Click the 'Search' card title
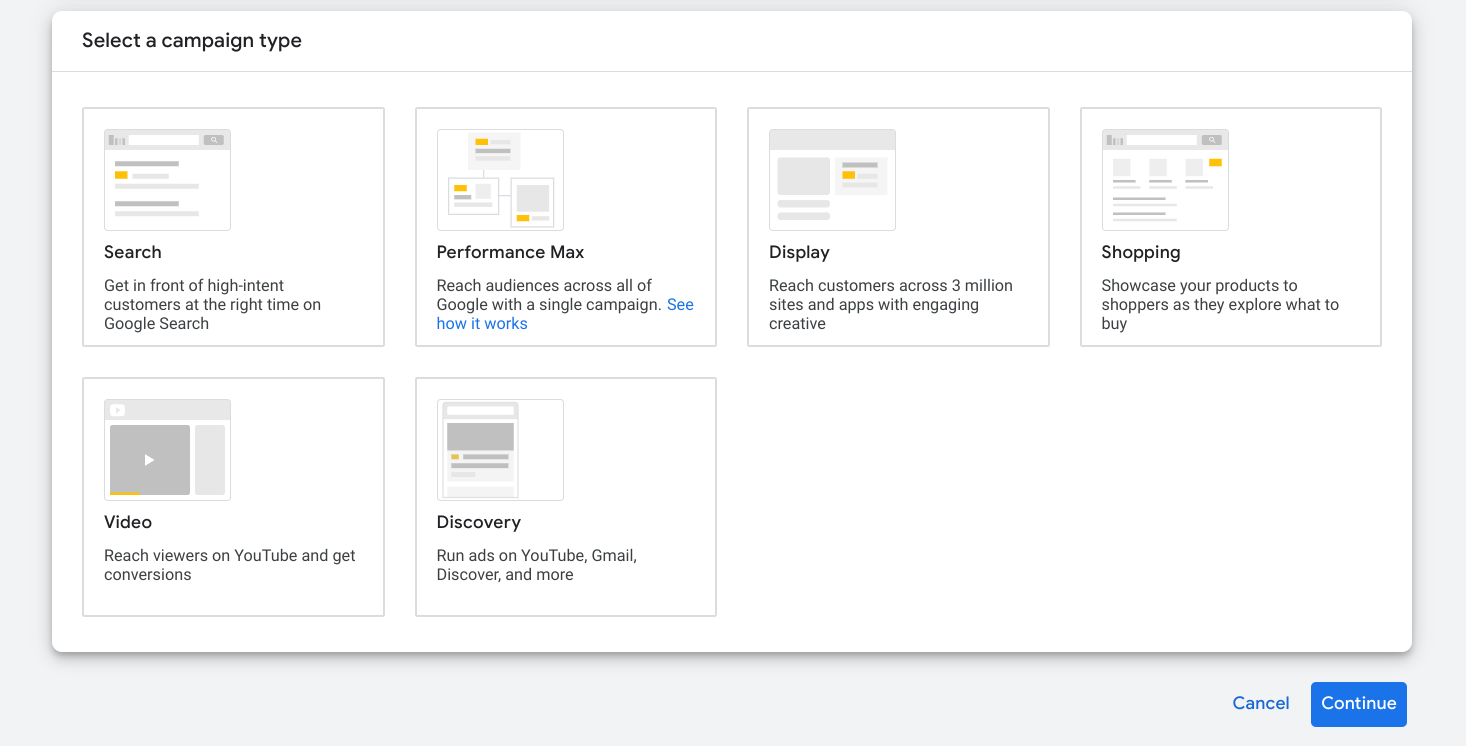 coord(132,252)
